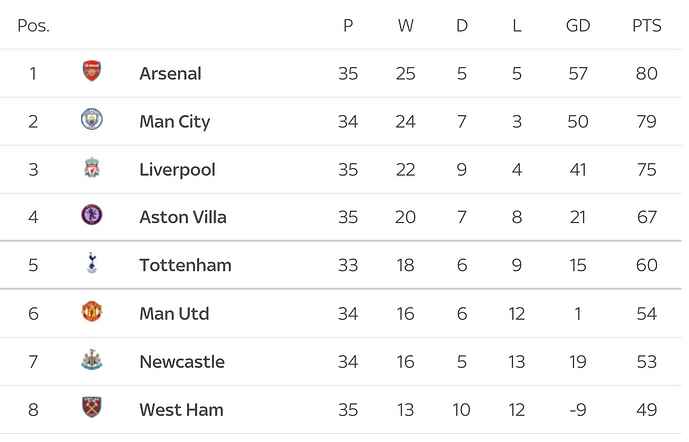The width and height of the screenshot is (689, 442).
Task: Click the Pos. column header
Action: (33, 26)
